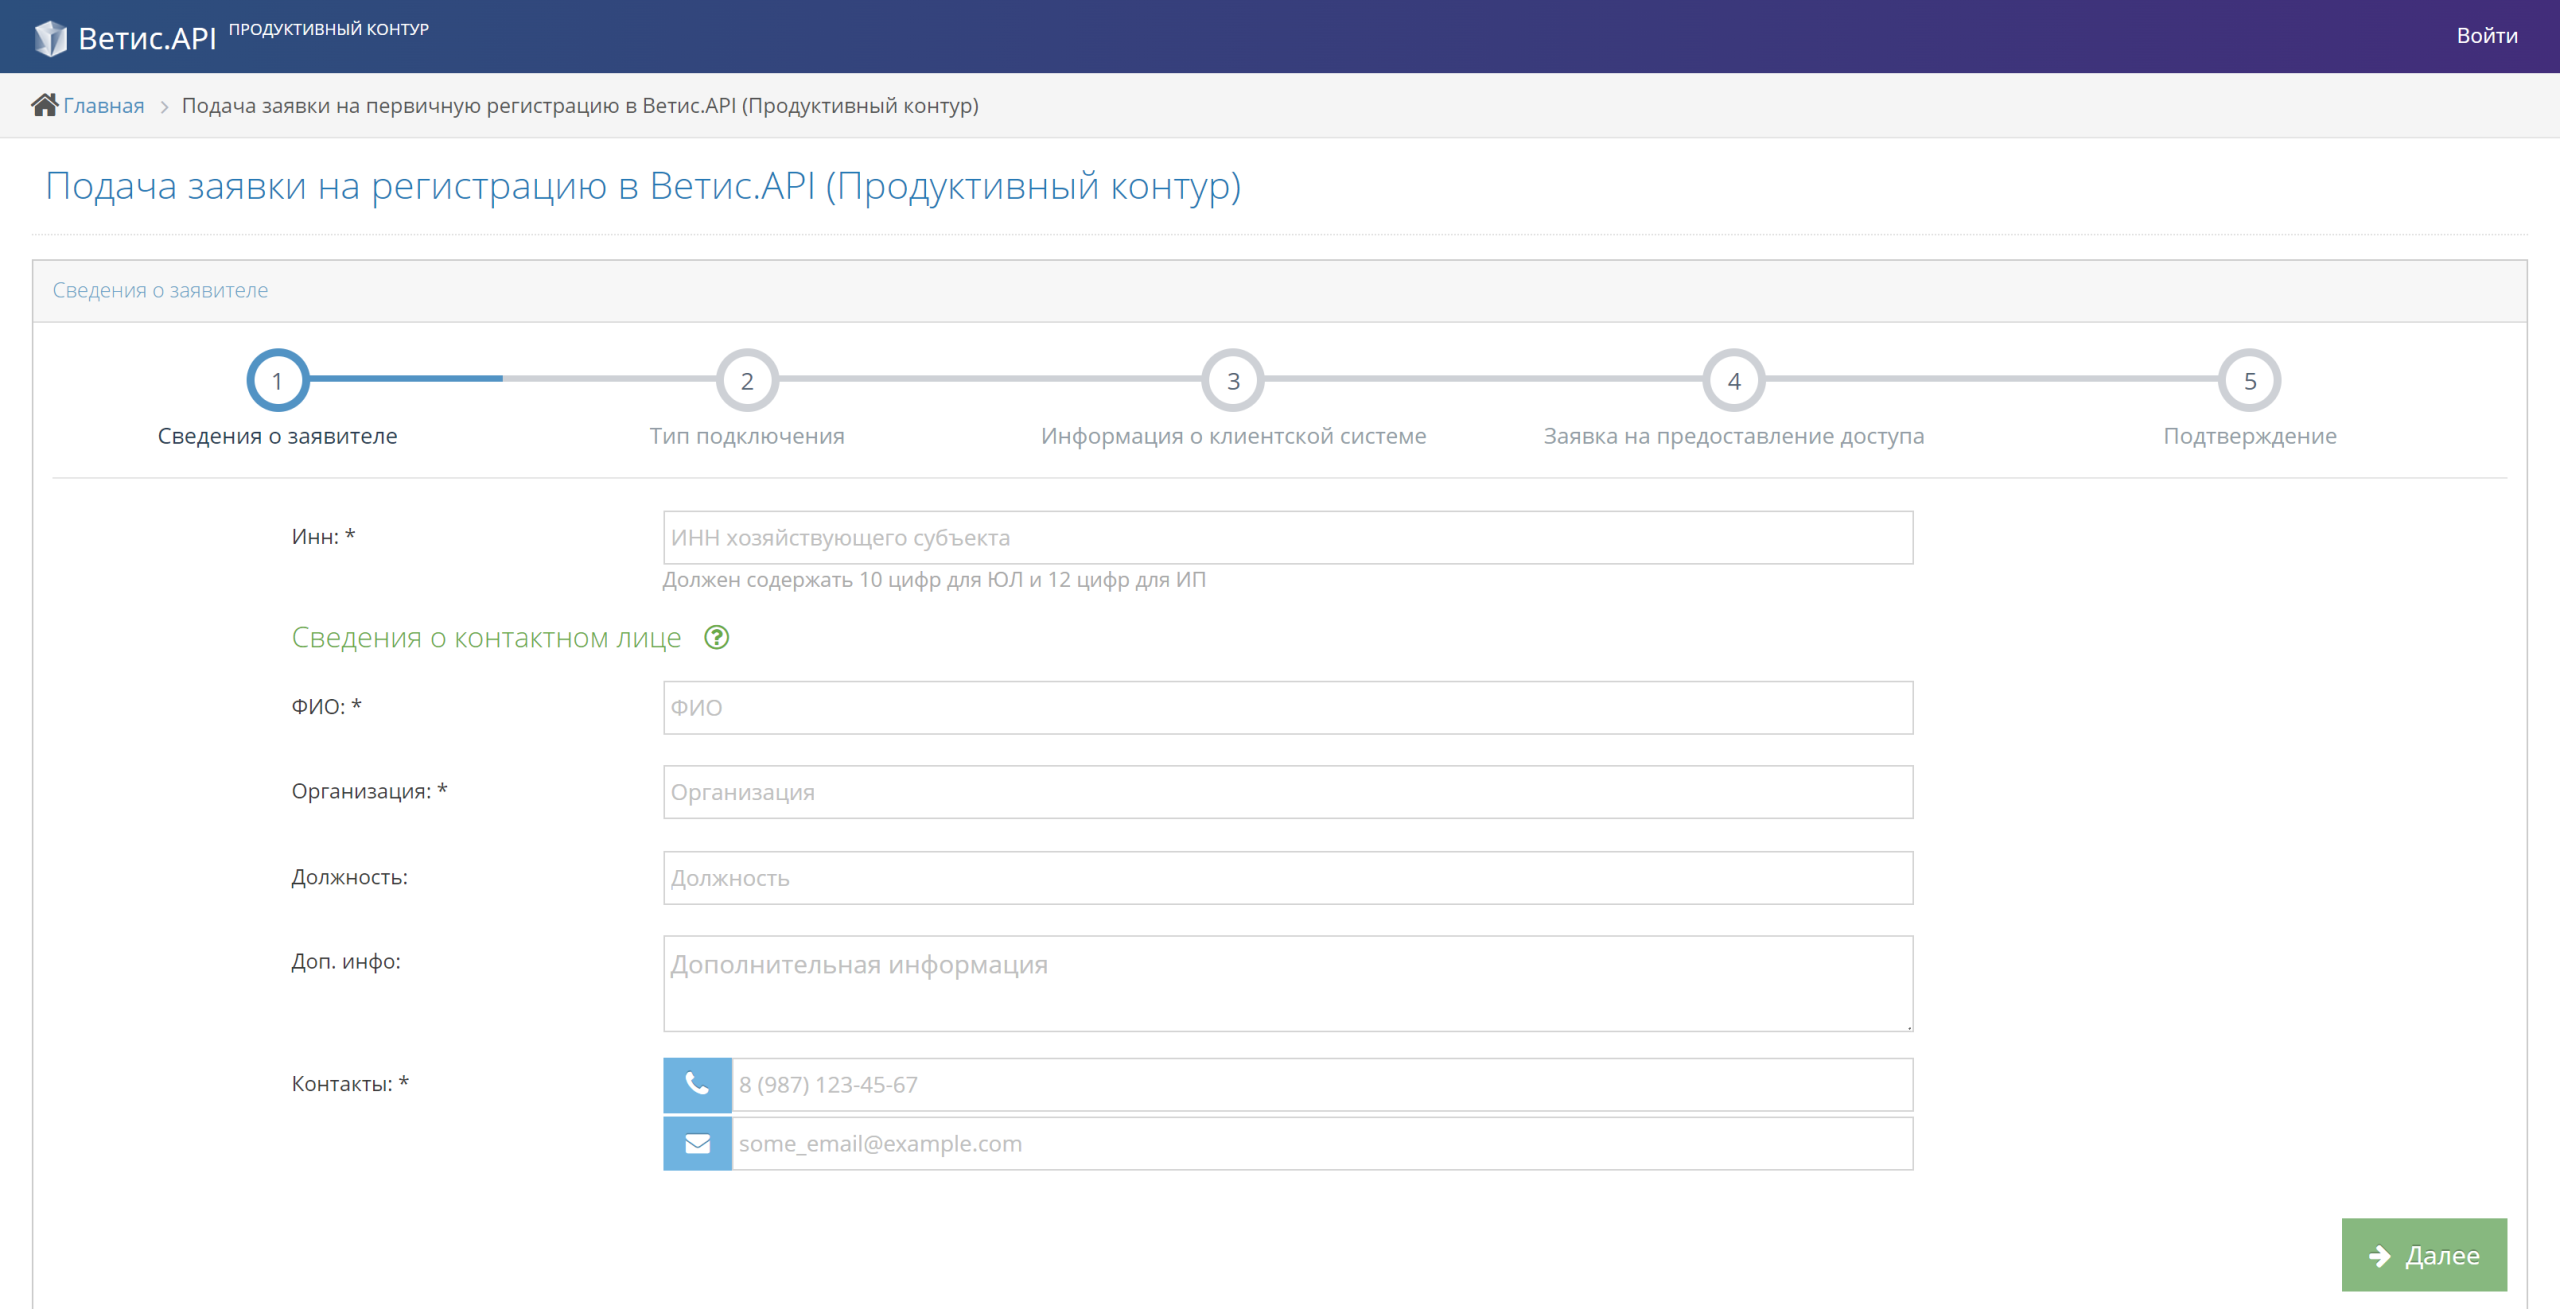The width and height of the screenshot is (2560, 1309).
Task: Focus the Должность input field
Action: click(1288, 878)
